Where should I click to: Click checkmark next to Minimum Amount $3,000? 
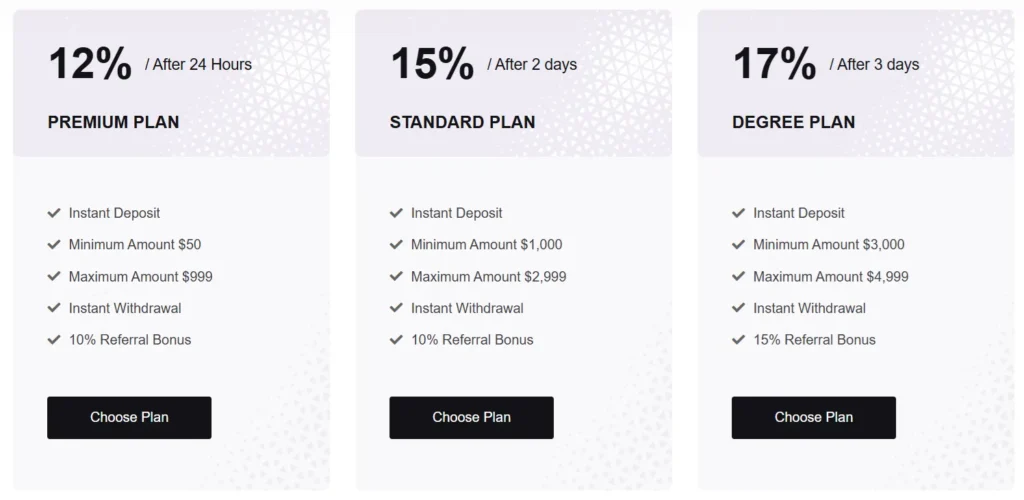coord(738,244)
